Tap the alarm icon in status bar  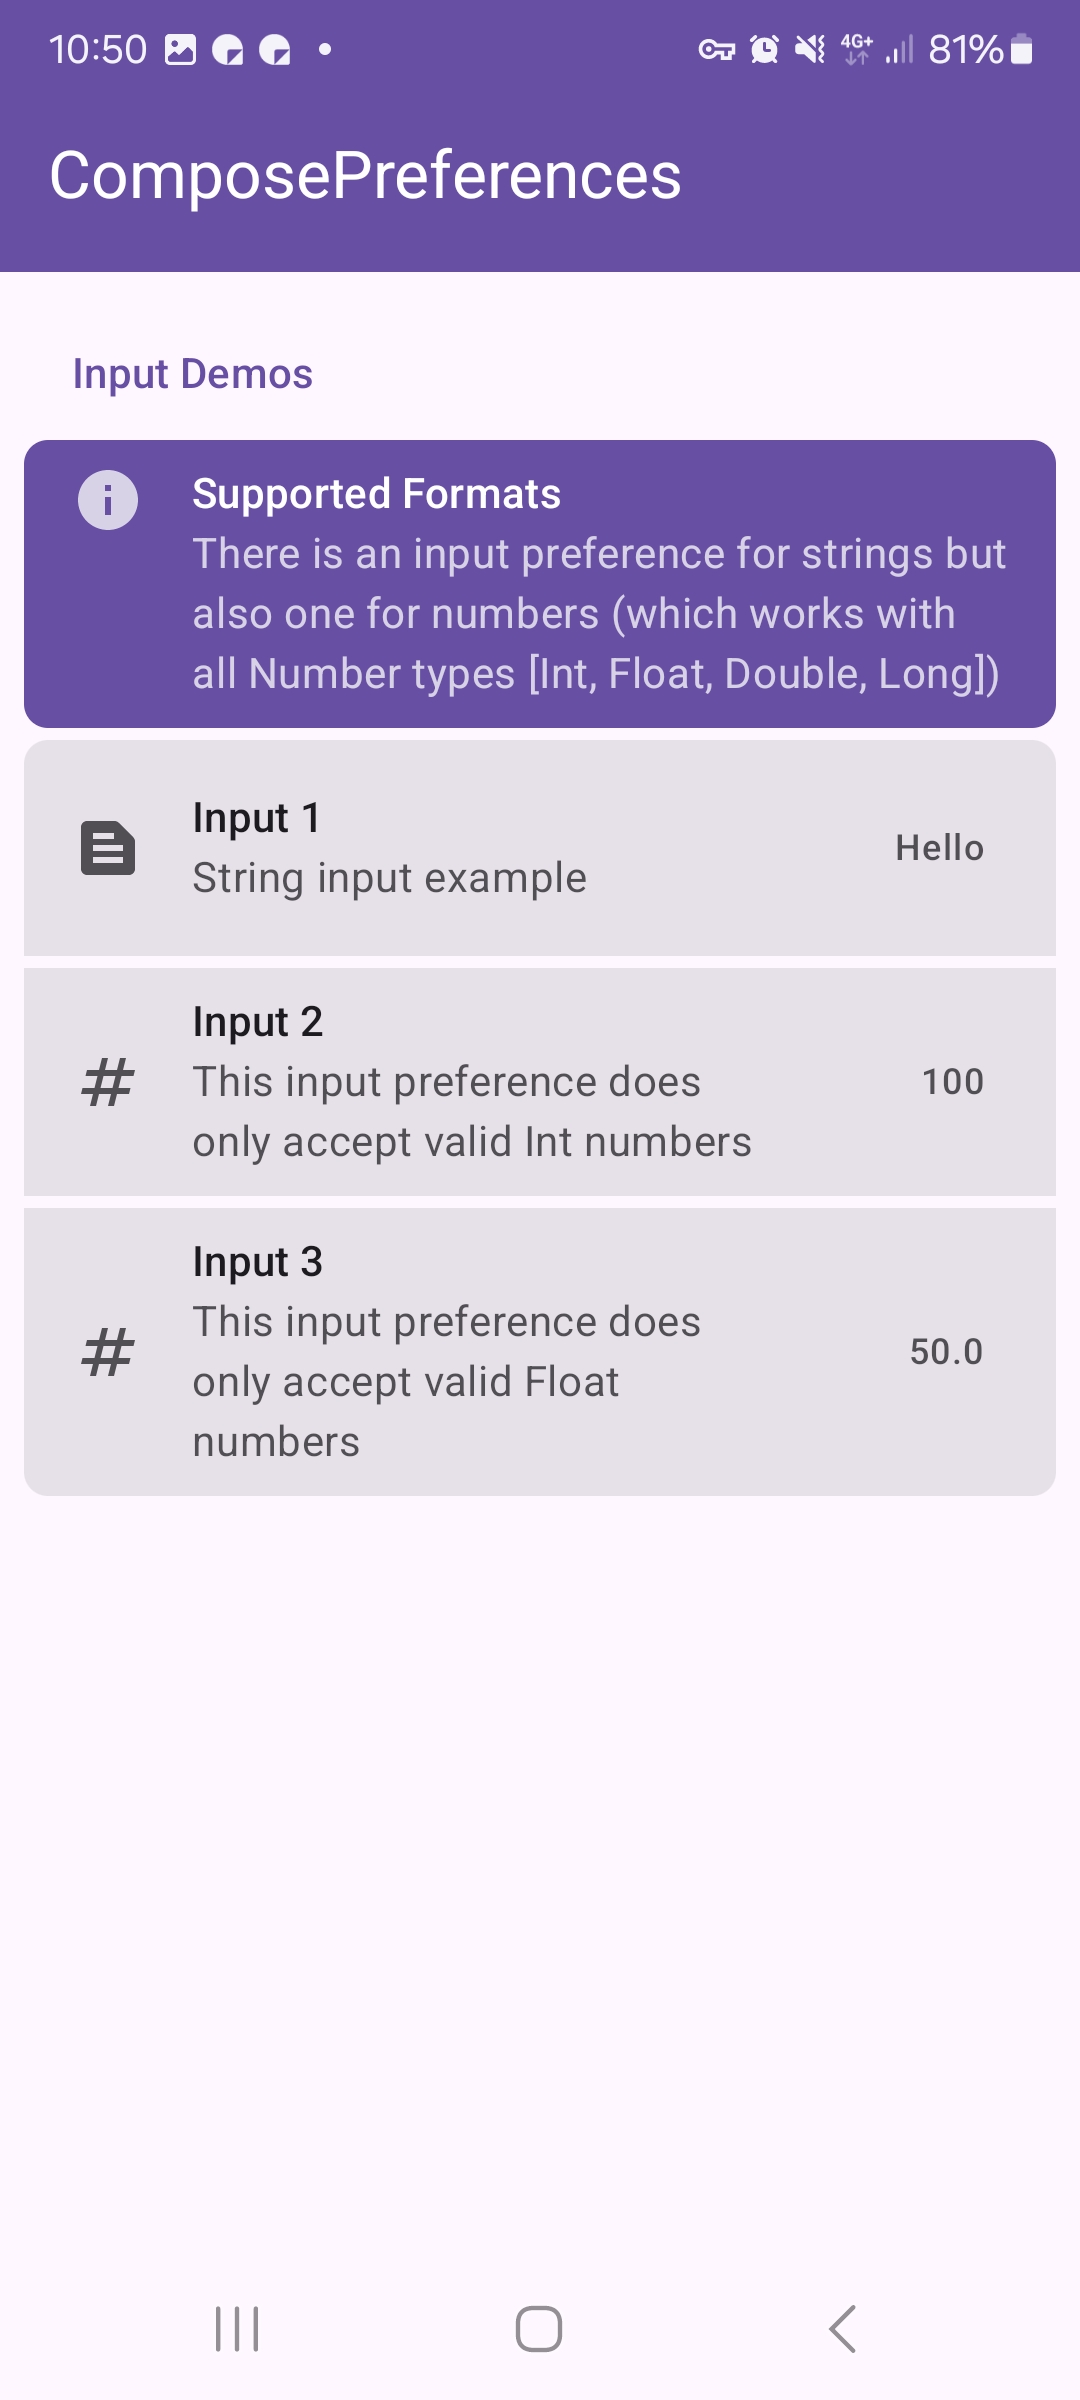[x=765, y=49]
